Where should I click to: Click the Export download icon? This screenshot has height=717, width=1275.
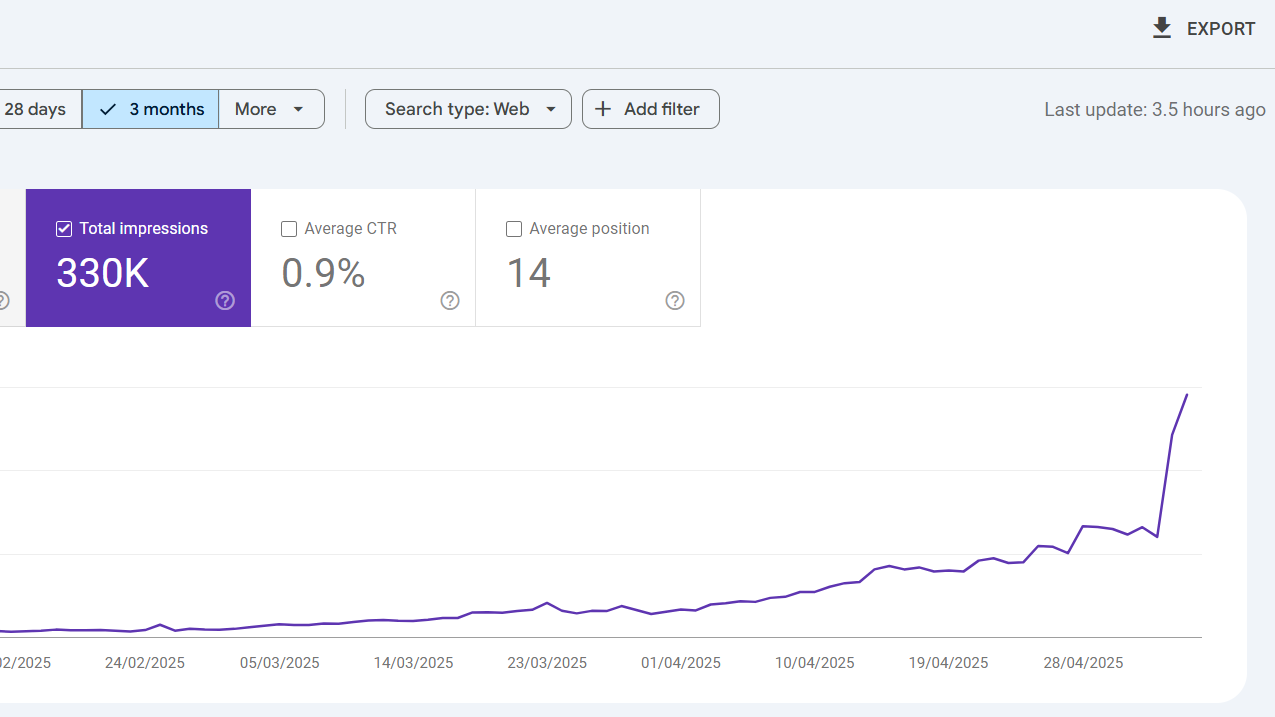(1162, 28)
